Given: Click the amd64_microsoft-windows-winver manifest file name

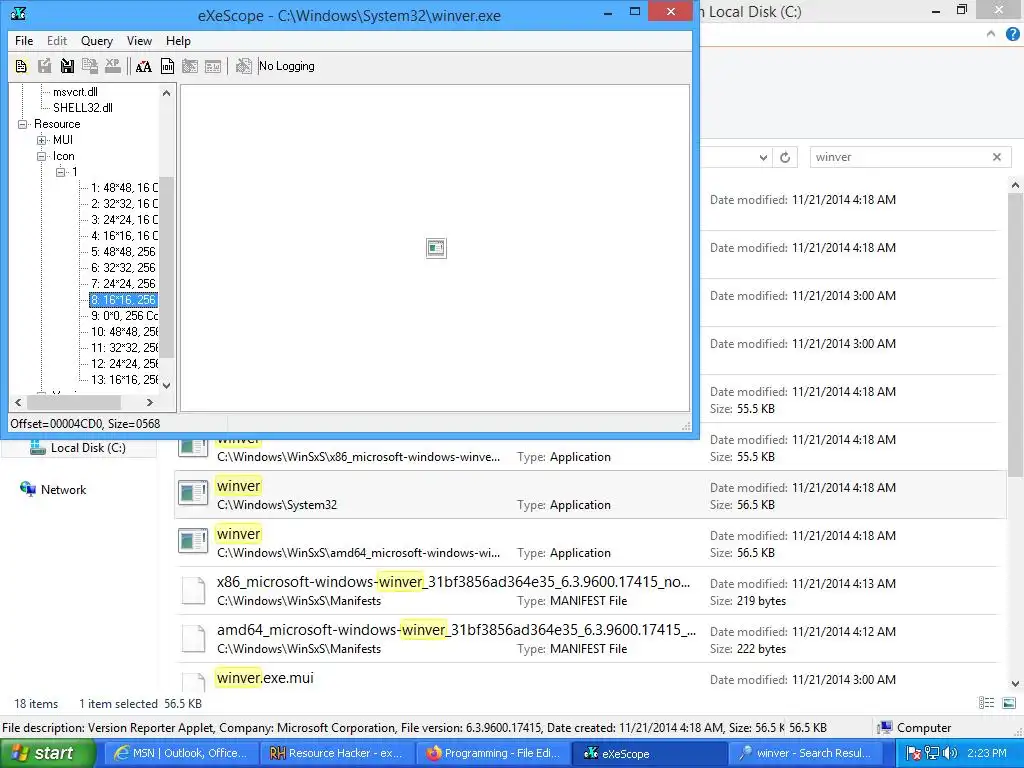Looking at the screenshot, I should (456, 630).
